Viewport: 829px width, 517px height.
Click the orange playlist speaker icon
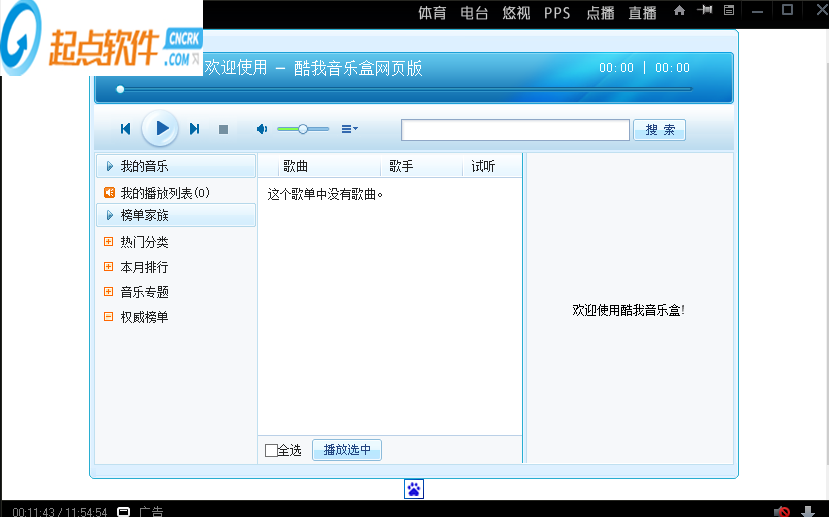click(x=109, y=192)
